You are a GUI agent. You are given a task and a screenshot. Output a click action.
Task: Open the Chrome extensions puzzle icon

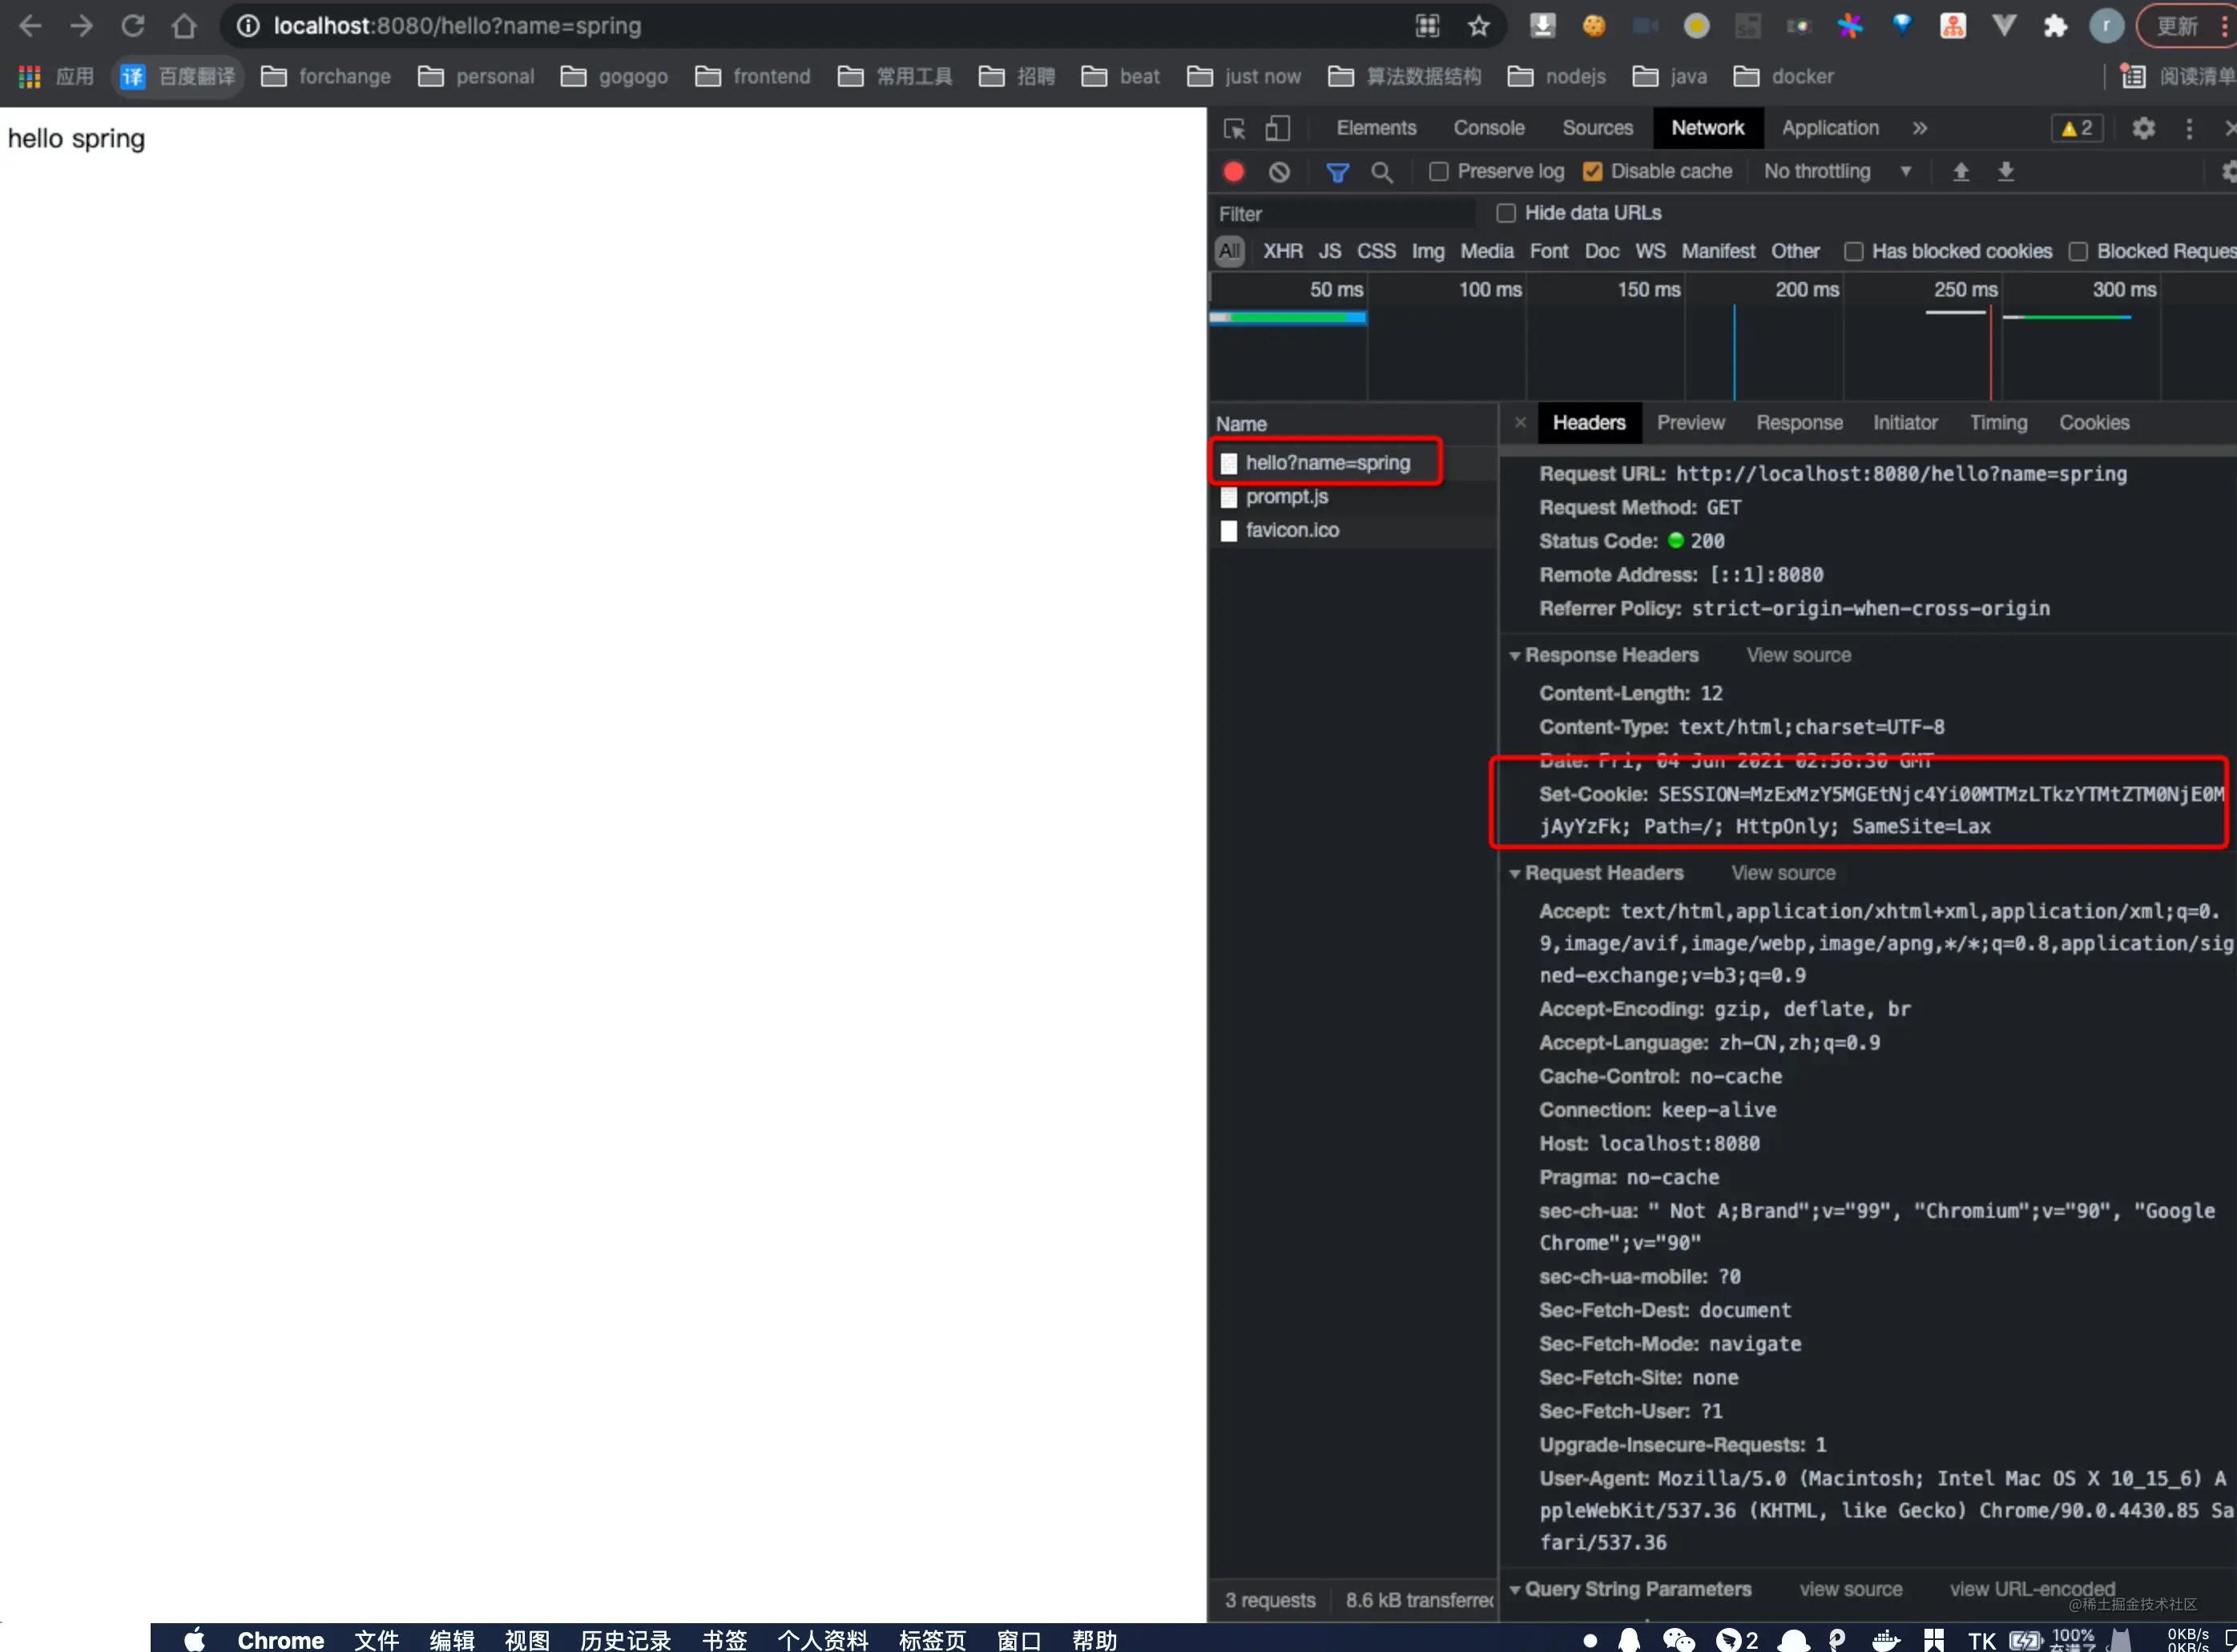coord(2055,26)
